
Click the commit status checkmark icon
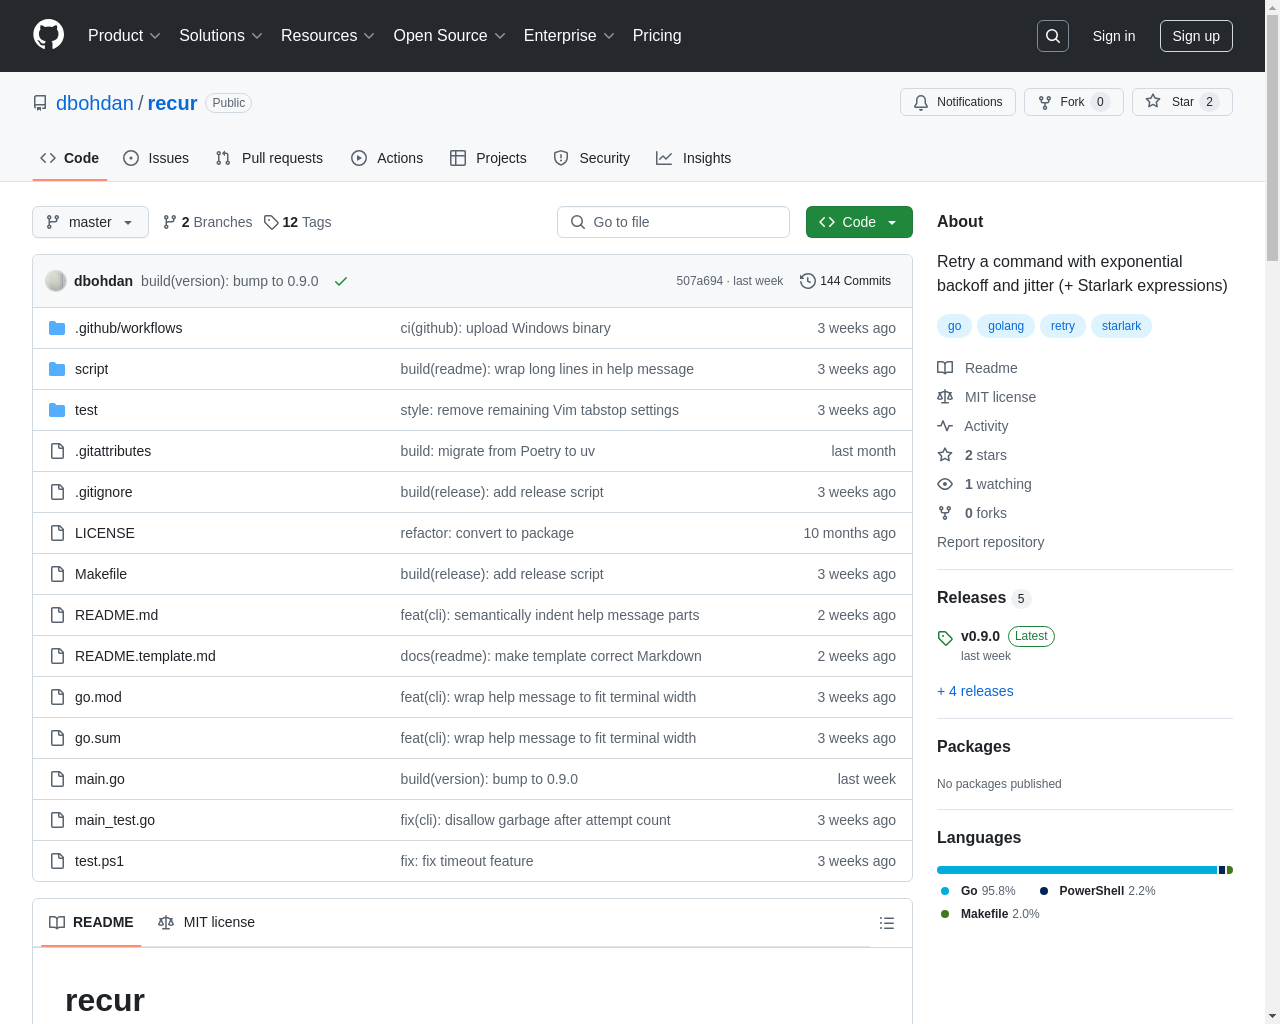click(341, 281)
